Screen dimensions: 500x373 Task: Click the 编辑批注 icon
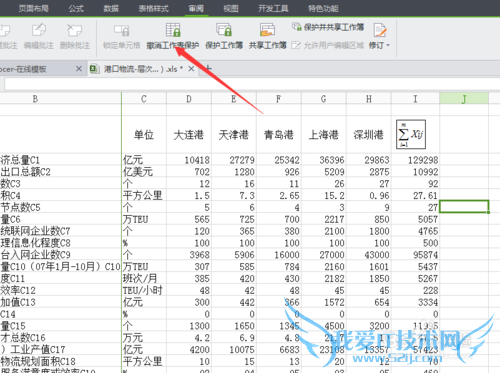point(39,30)
